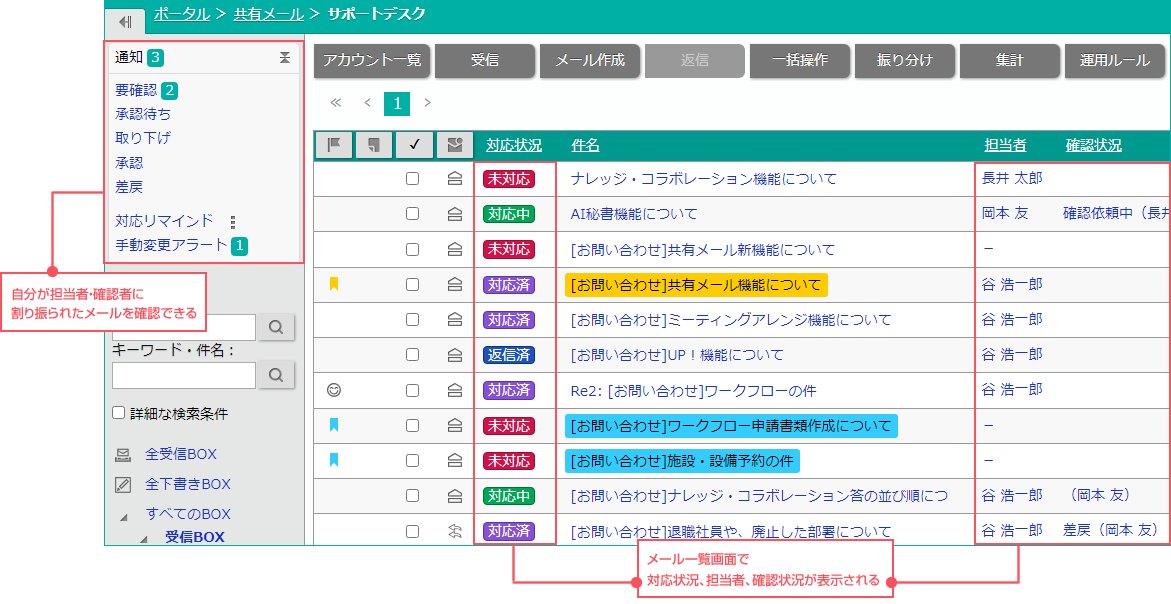Screen dimensions: 1171x604
Task: Click the 全下書きBOX pencil icon
Action: pyautogui.click(x=123, y=484)
